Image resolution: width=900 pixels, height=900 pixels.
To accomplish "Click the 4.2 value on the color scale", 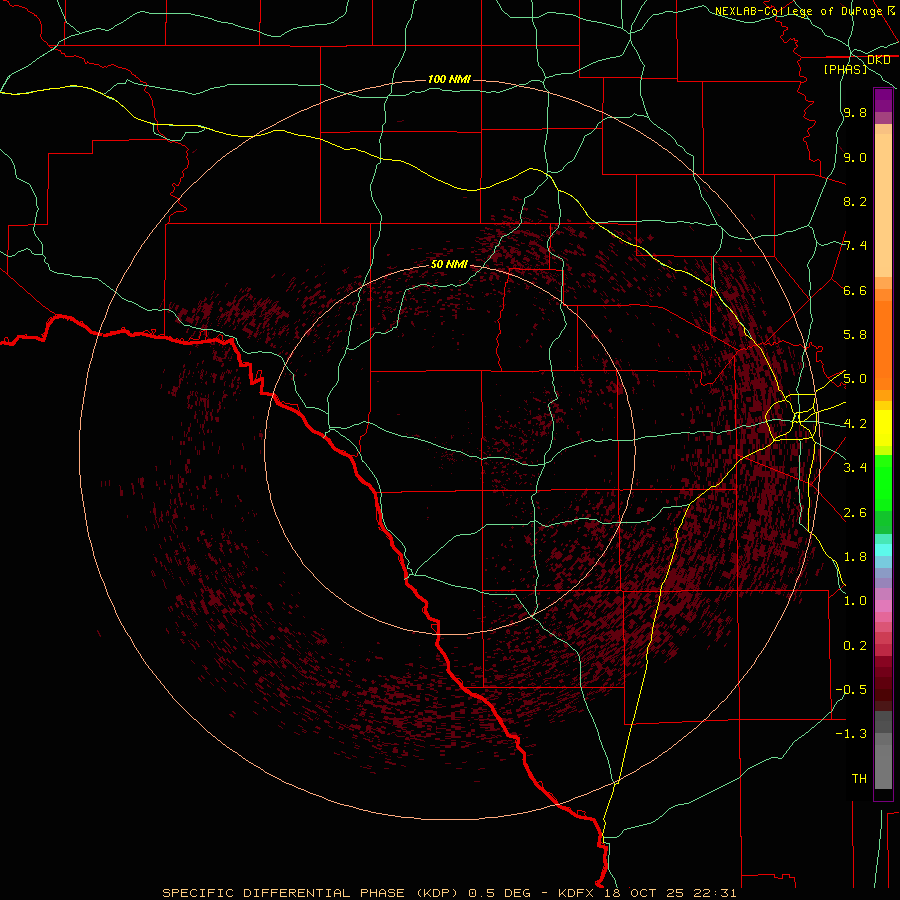I will coord(855,424).
